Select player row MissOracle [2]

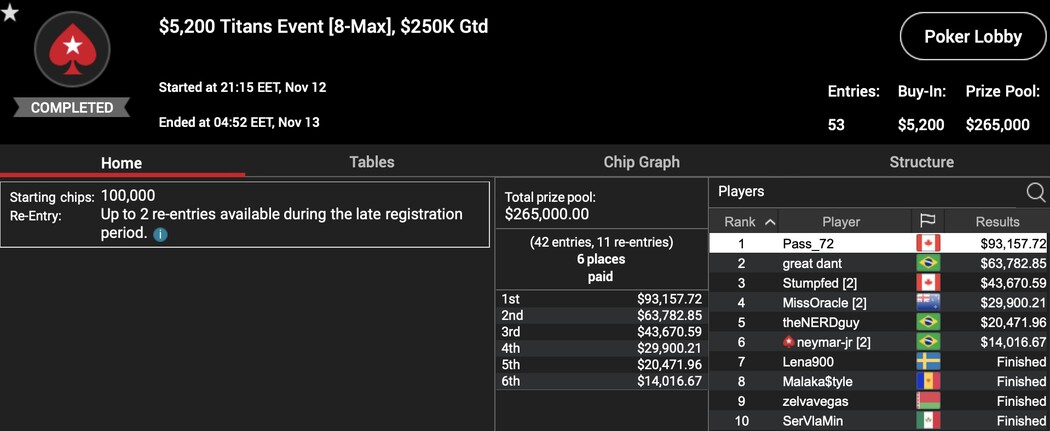879,303
